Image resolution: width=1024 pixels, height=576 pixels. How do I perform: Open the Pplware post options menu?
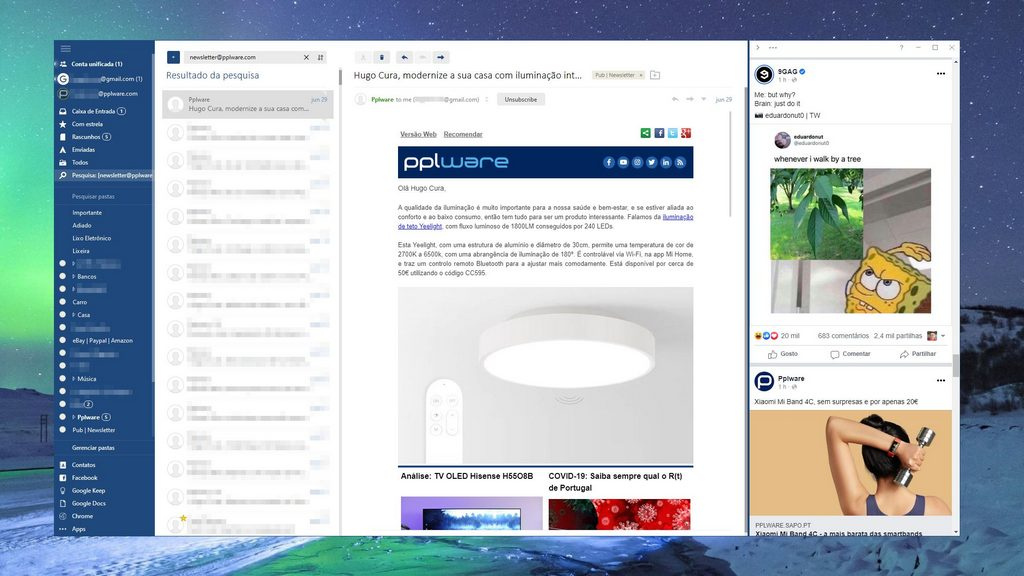click(x=939, y=378)
